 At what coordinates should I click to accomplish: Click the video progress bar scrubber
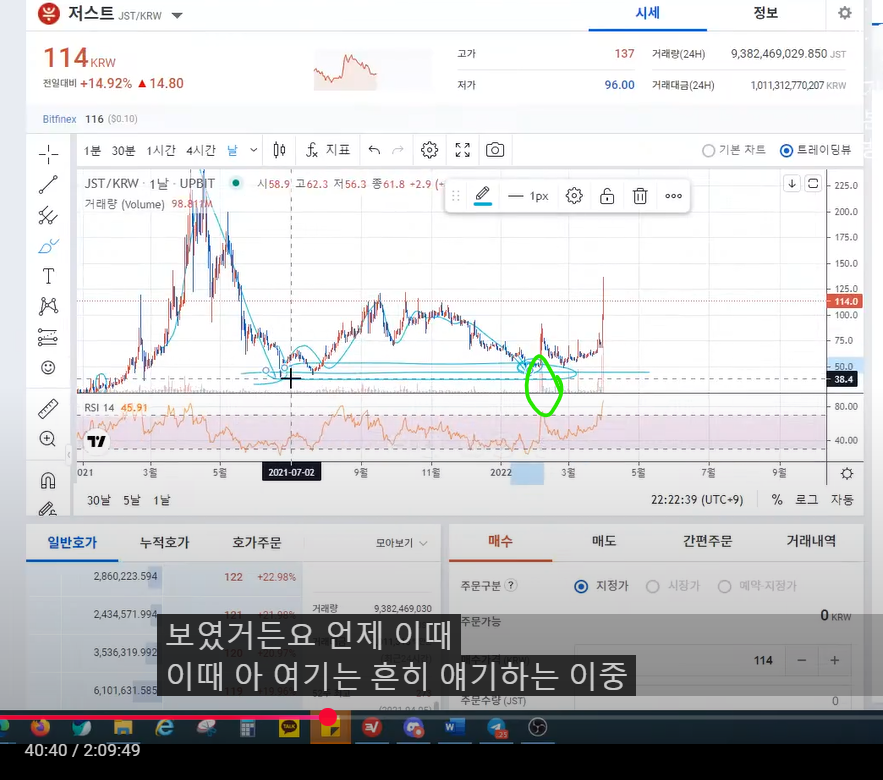(328, 717)
